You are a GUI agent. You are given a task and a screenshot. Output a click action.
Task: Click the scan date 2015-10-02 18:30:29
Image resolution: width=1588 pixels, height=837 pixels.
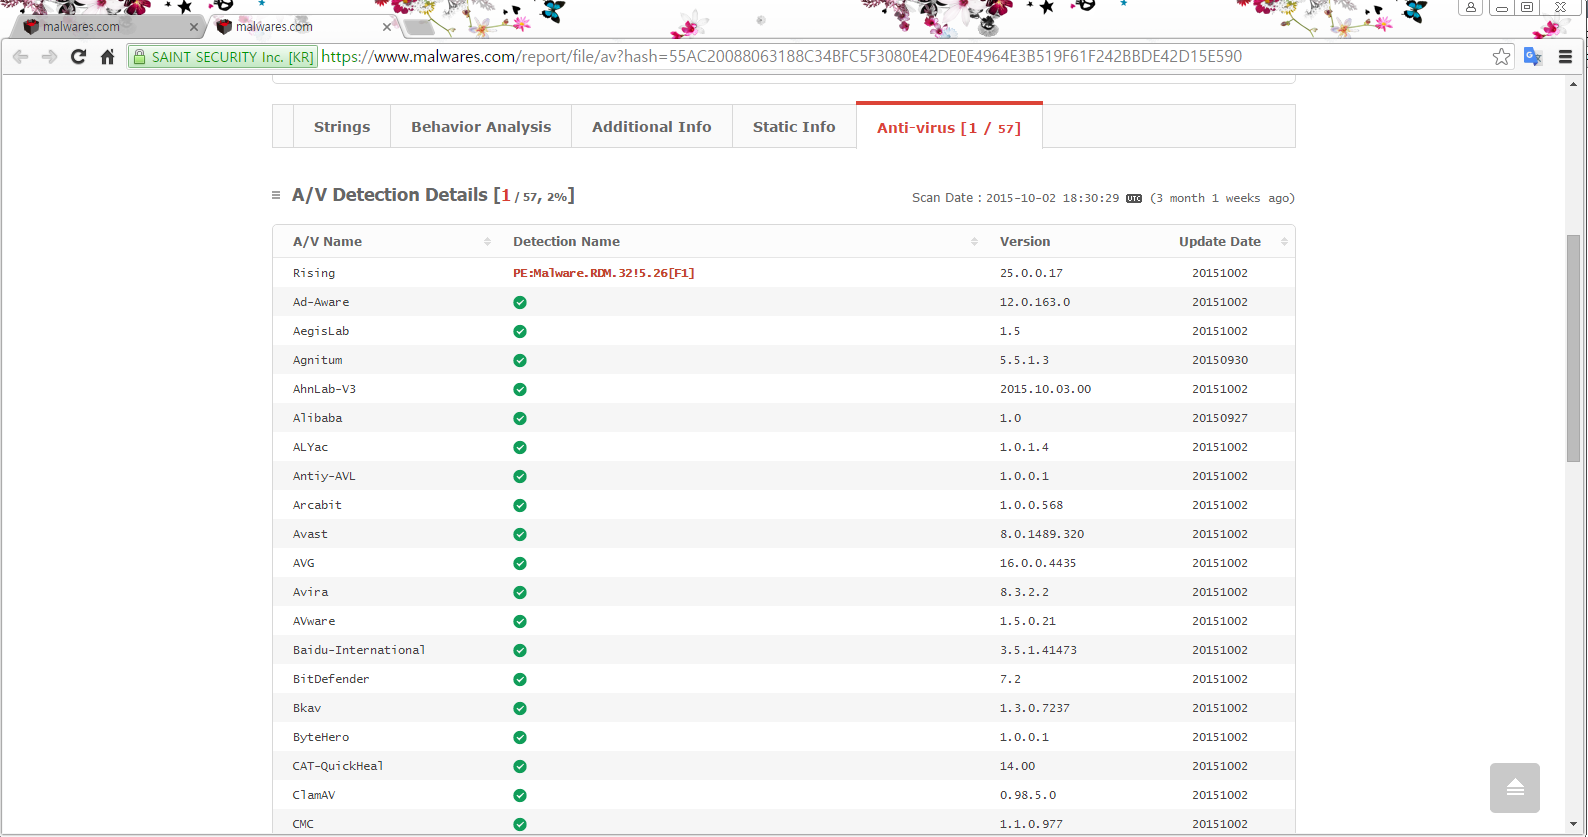pyautogui.click(x=1052, y=198)
